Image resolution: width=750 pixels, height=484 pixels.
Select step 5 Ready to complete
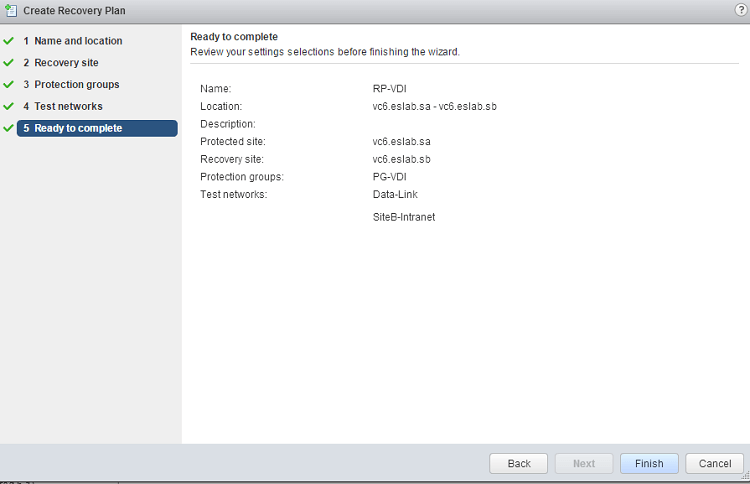click(78, 128)
